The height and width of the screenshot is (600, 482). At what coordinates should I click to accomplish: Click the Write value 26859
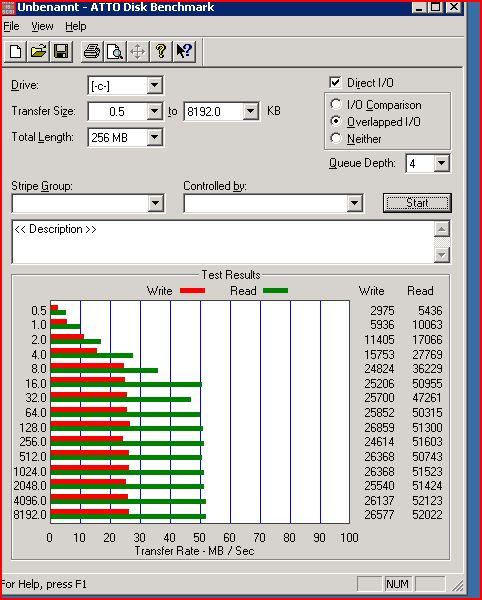coord(379,427)
